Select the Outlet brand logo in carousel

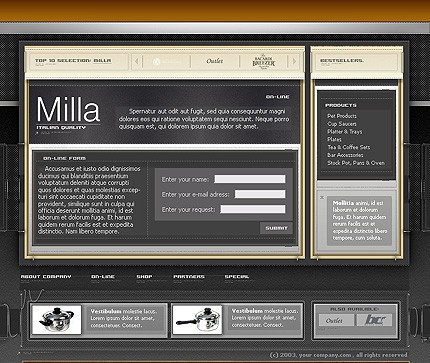[x=215, y=61]
